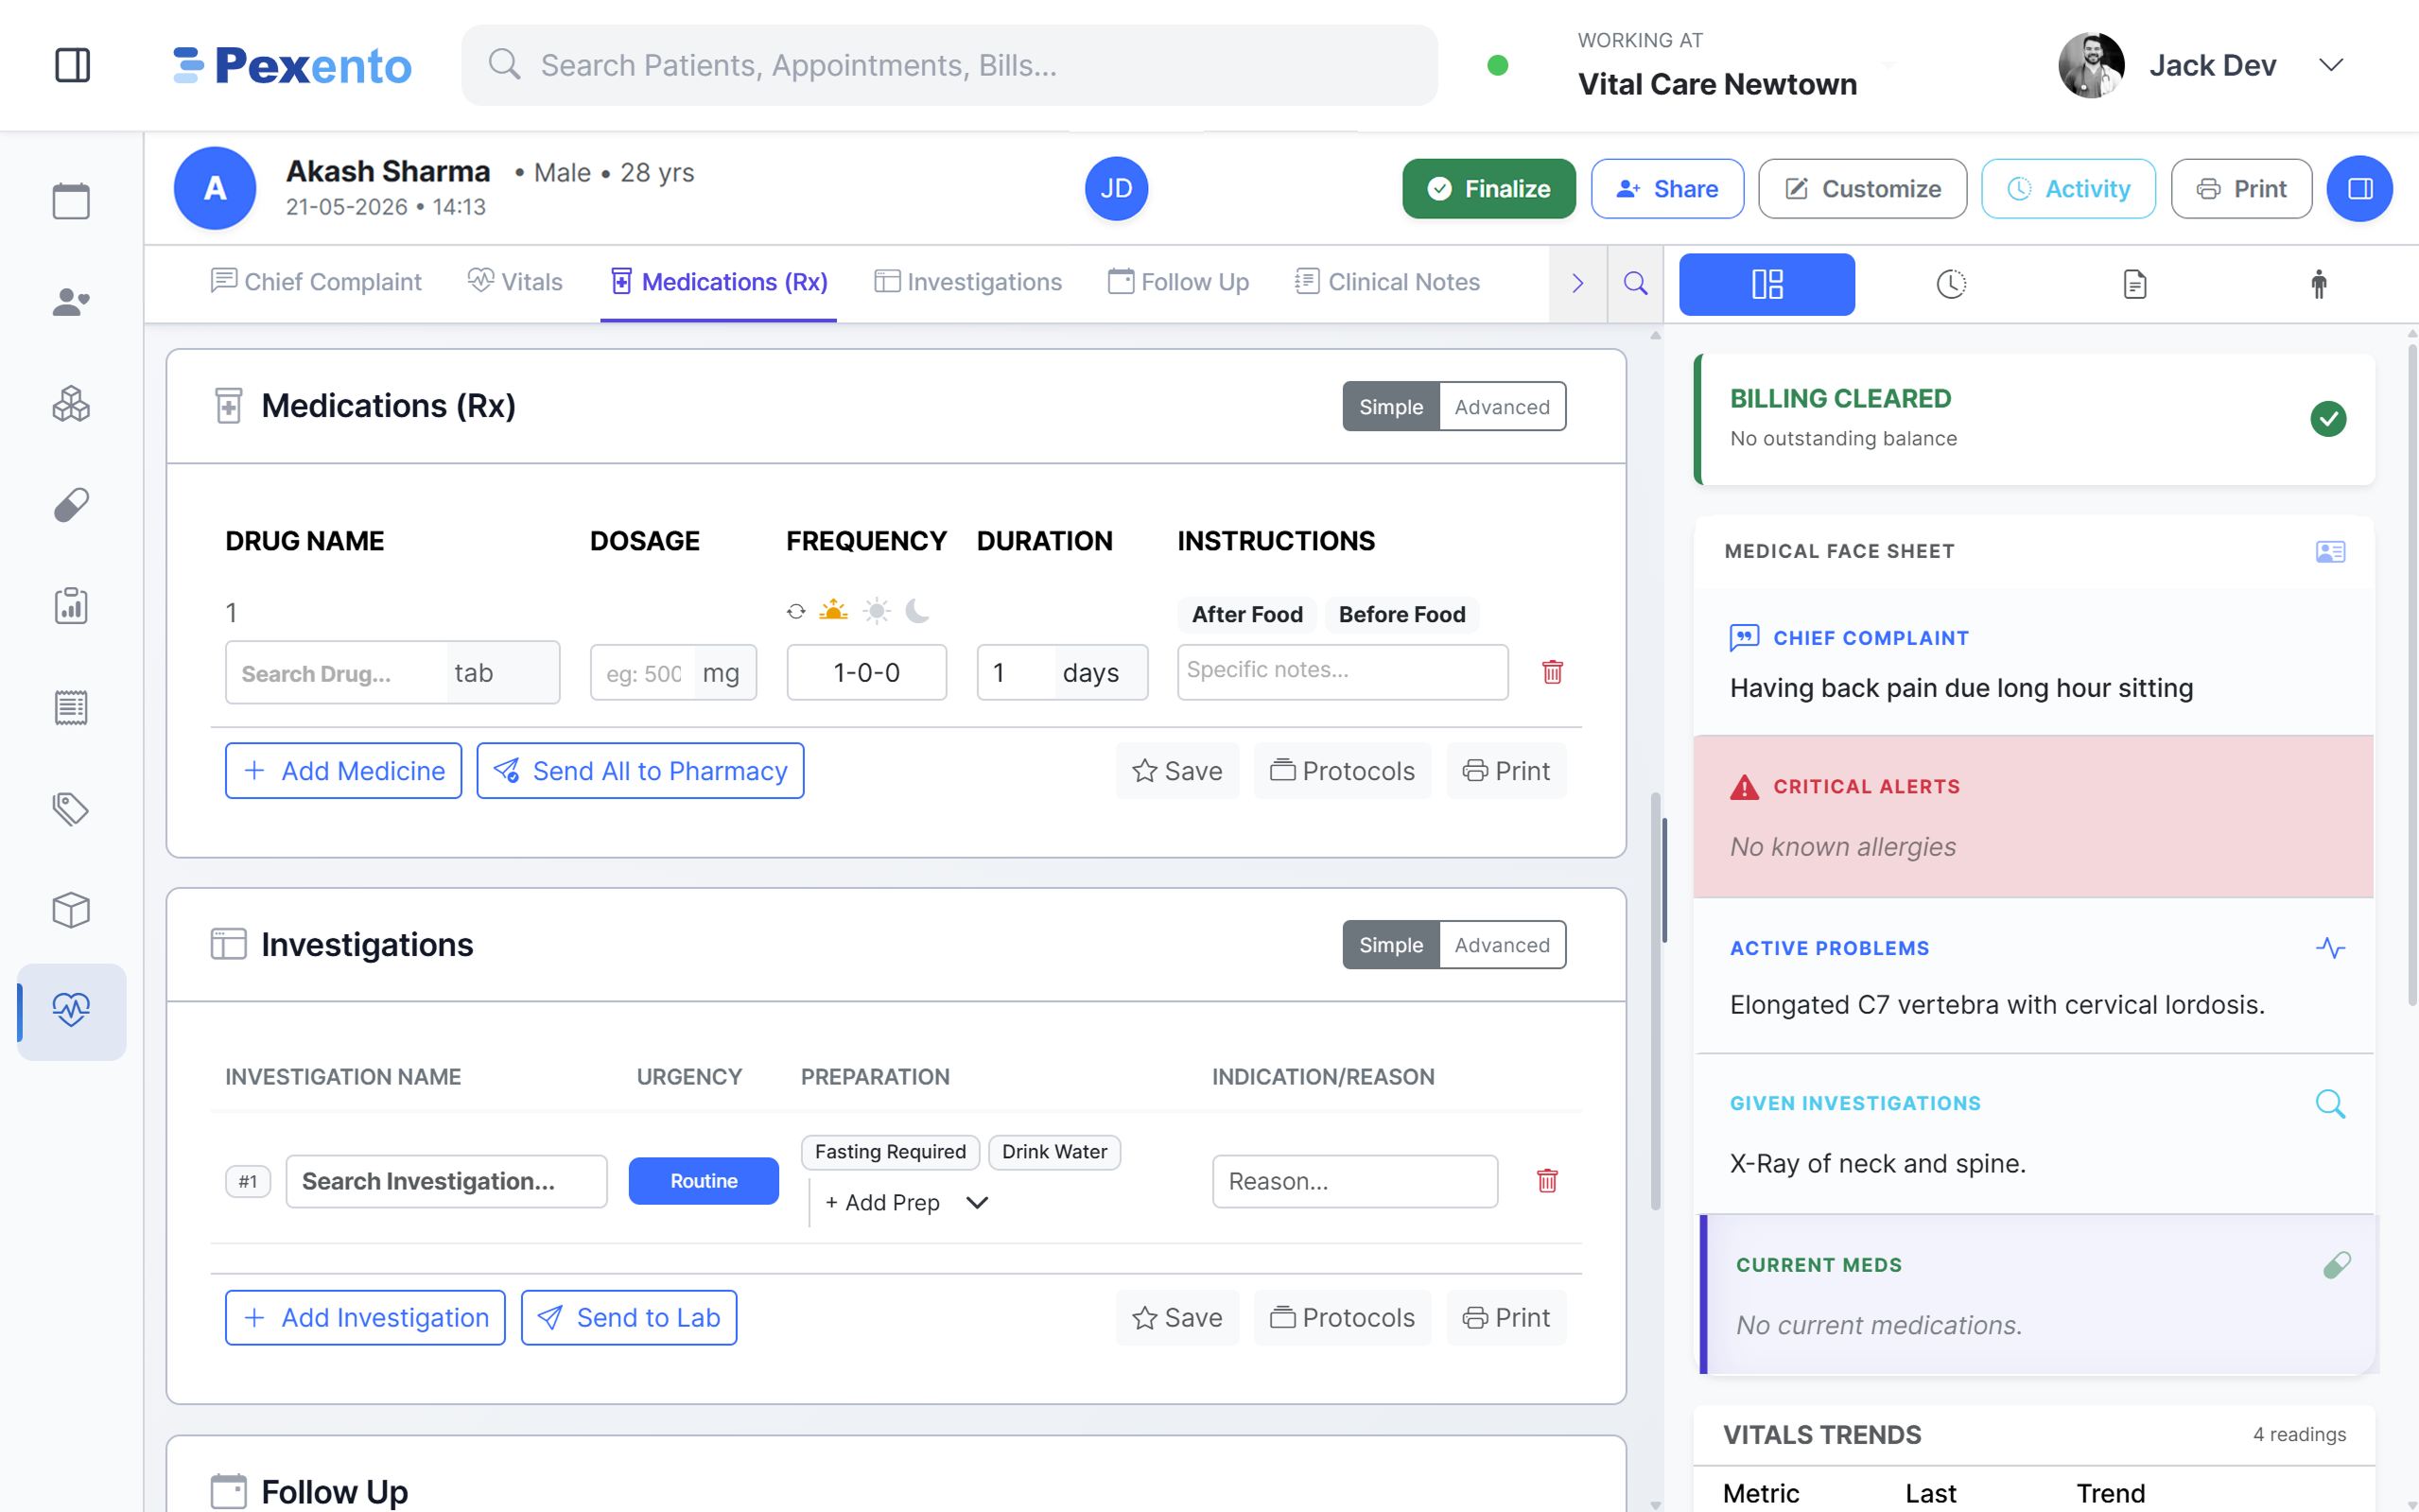This screenshot has height=1512, width=2419.
Task: Click the global patient search field
Action: [949, 65]
